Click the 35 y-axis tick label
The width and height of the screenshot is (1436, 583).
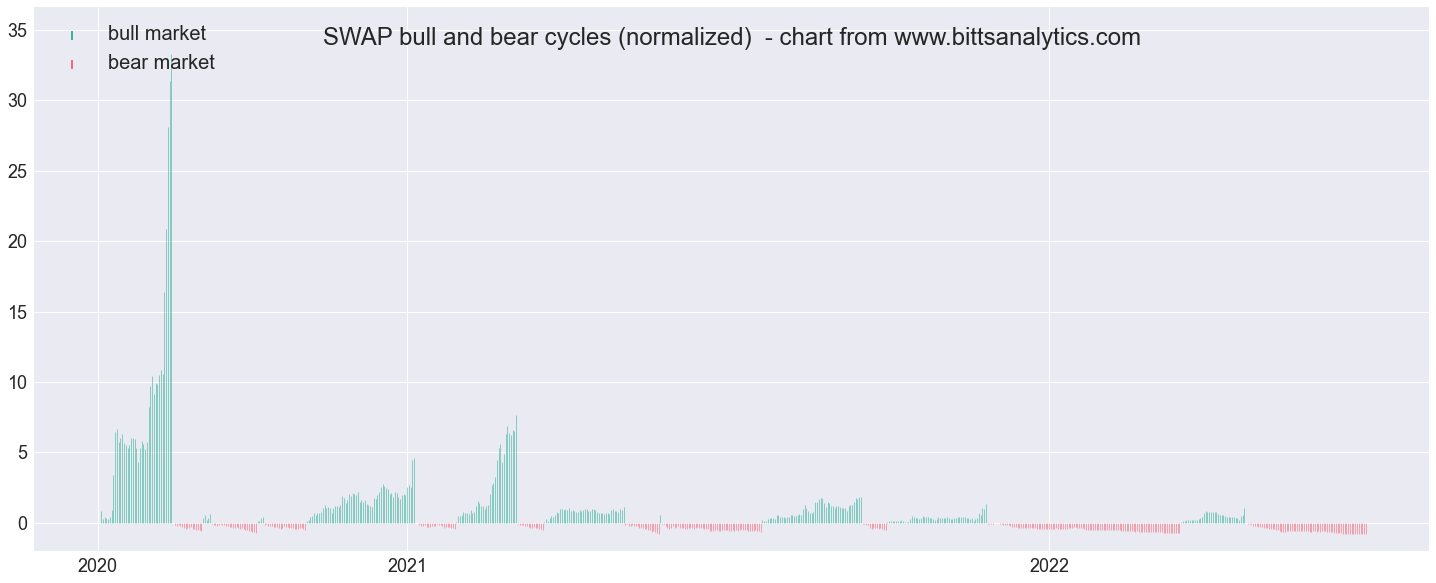coord(17,30)
